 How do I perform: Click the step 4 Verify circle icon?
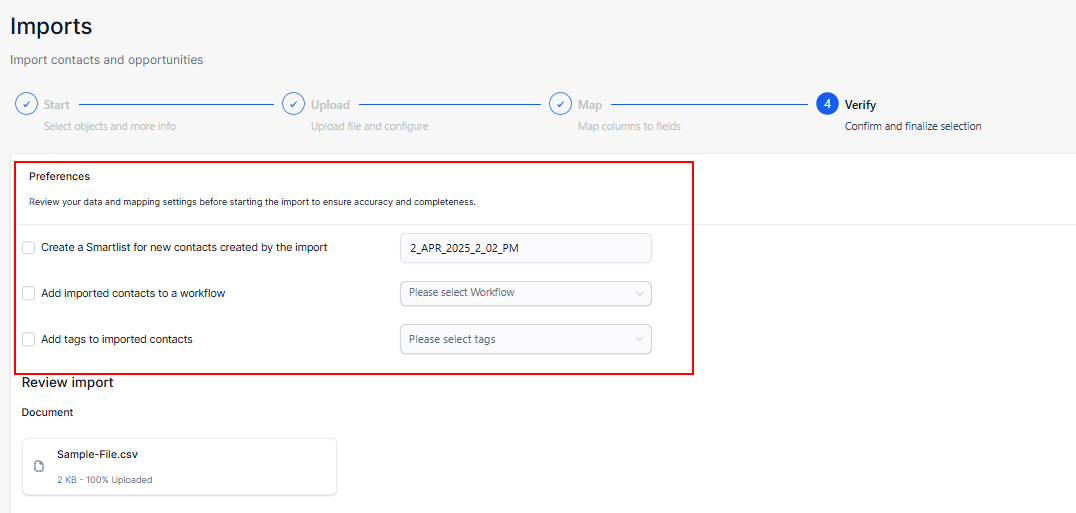click(x=828, y=105)
